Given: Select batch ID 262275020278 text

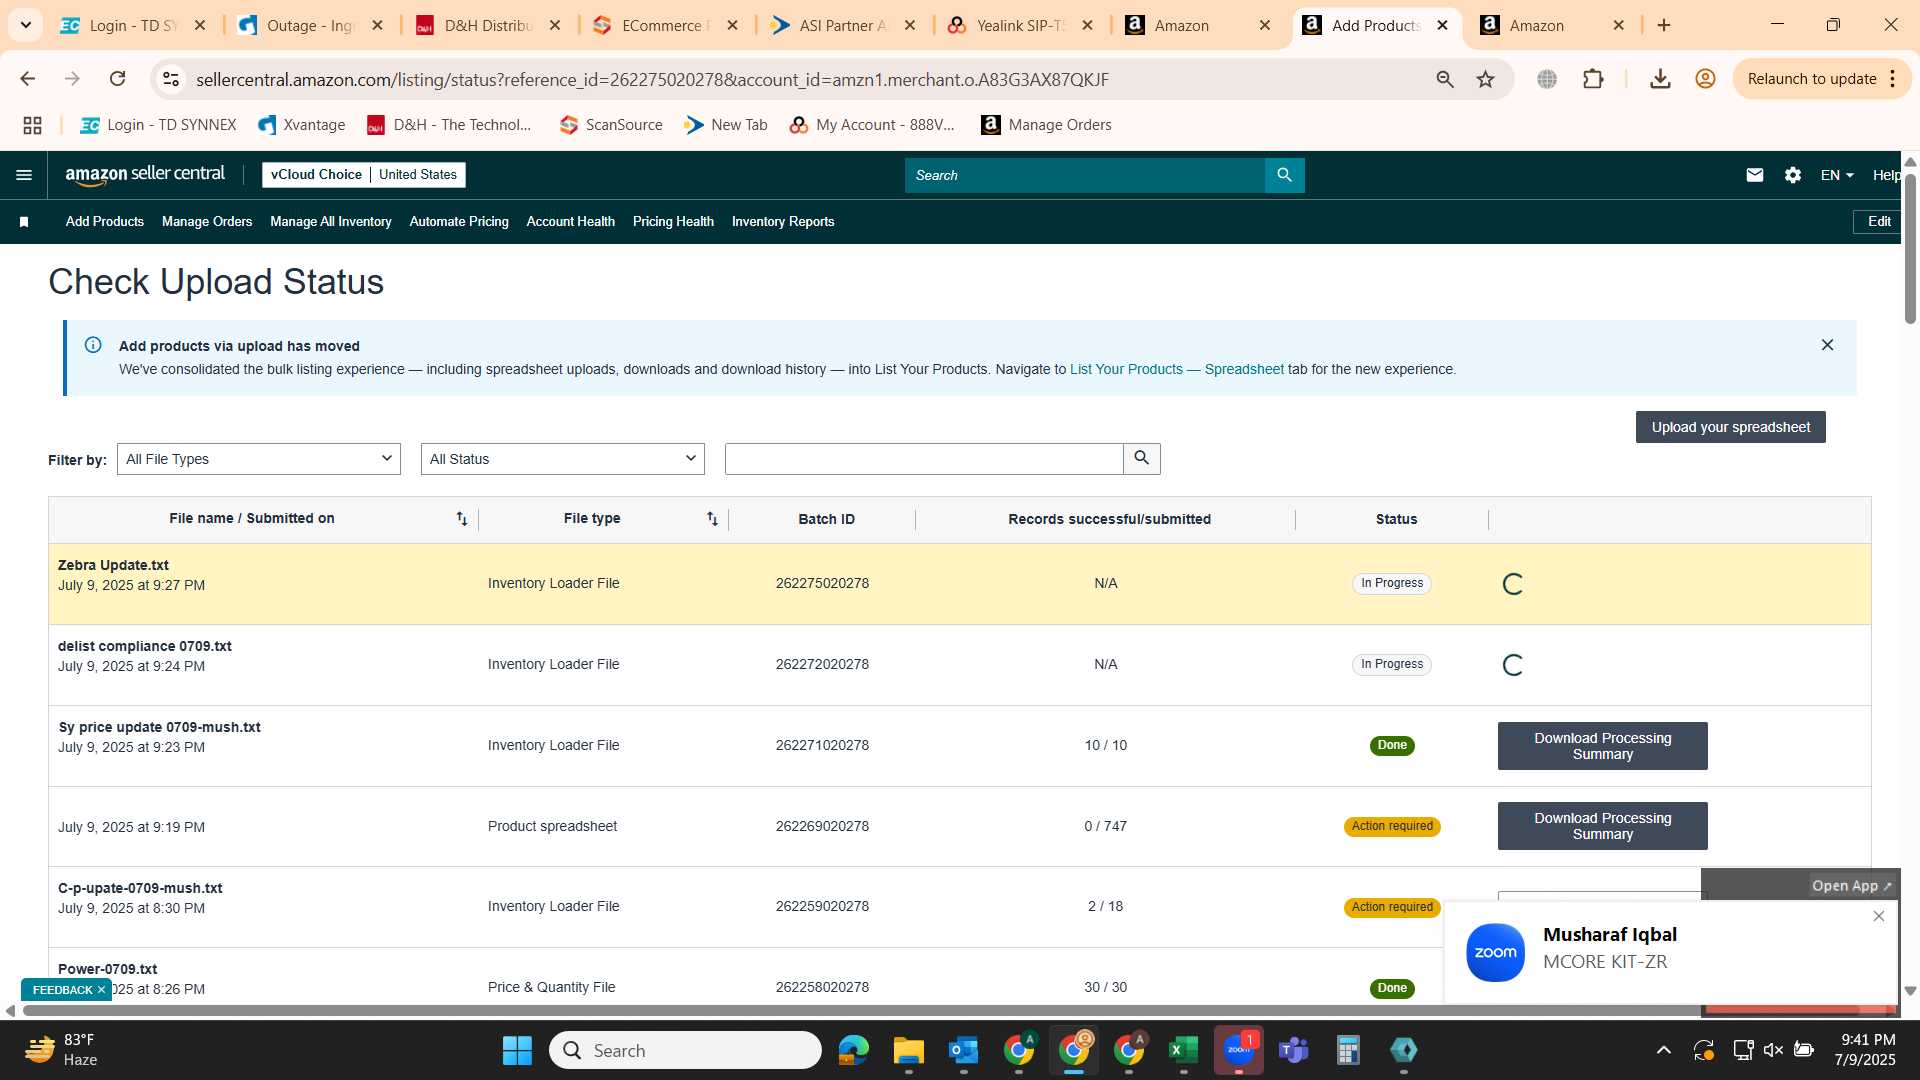Looking at the screenshot, I should click(x=822, y=583).
